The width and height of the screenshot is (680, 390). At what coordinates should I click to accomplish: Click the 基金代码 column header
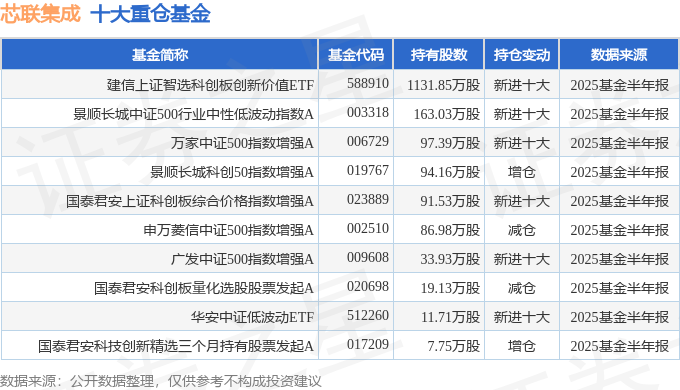tap(356, 55)
